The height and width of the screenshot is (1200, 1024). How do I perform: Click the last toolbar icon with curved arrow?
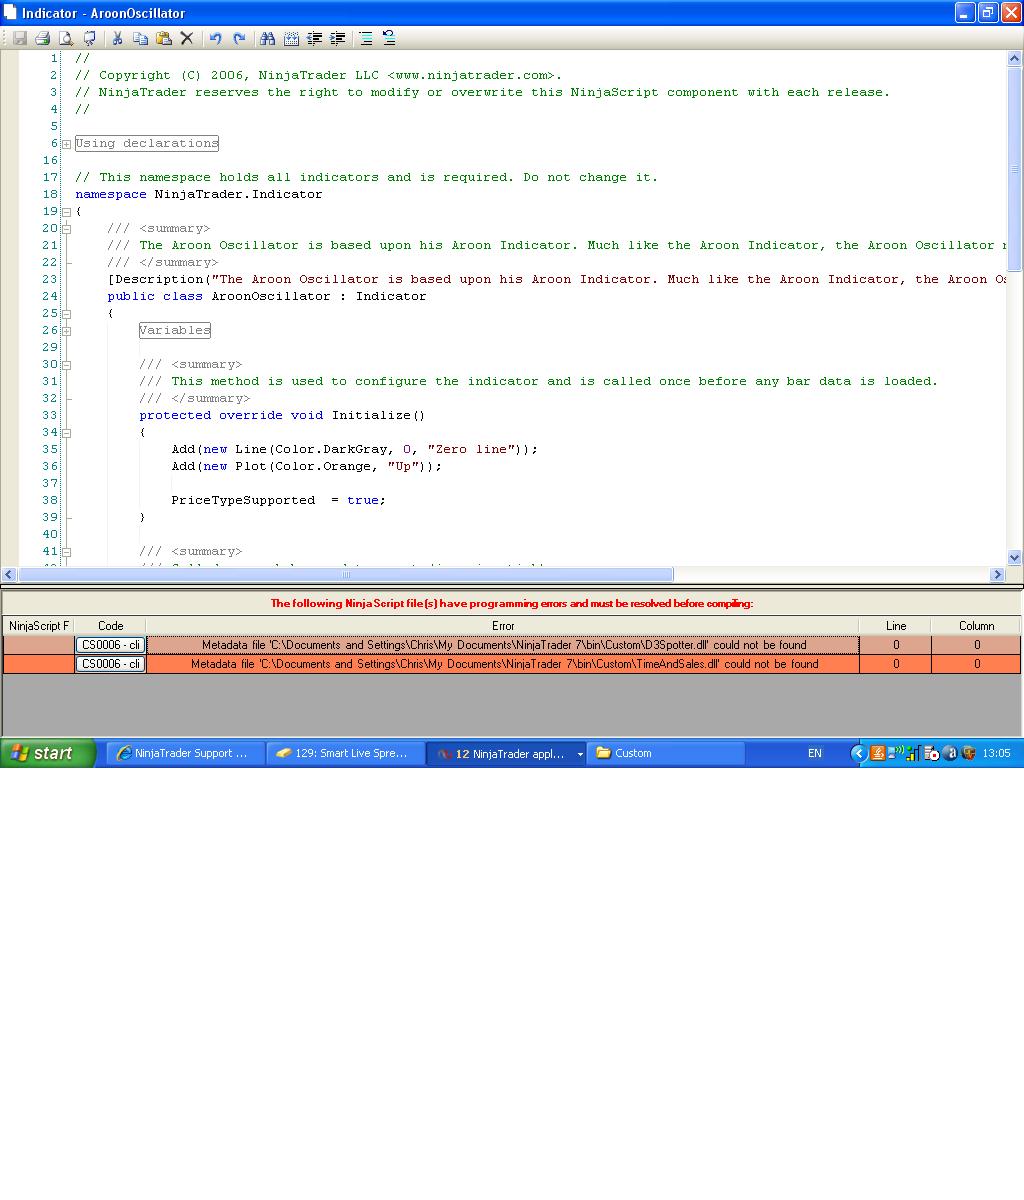389,38
